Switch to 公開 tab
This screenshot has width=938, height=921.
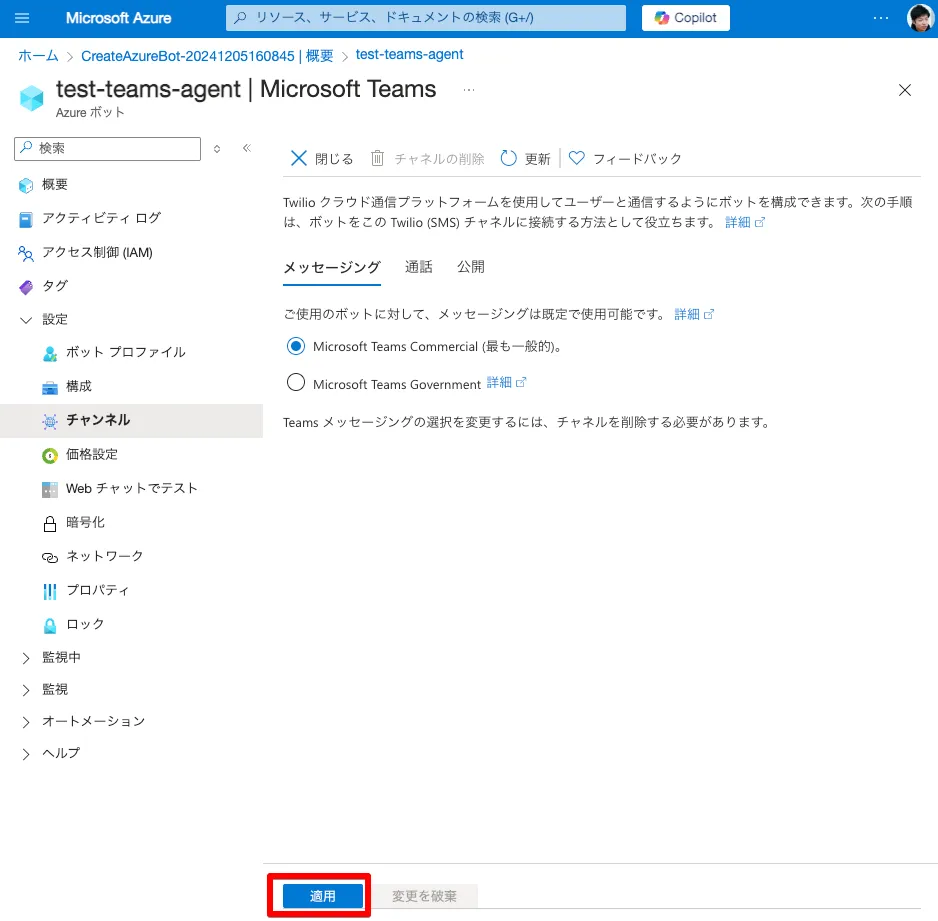471,267
